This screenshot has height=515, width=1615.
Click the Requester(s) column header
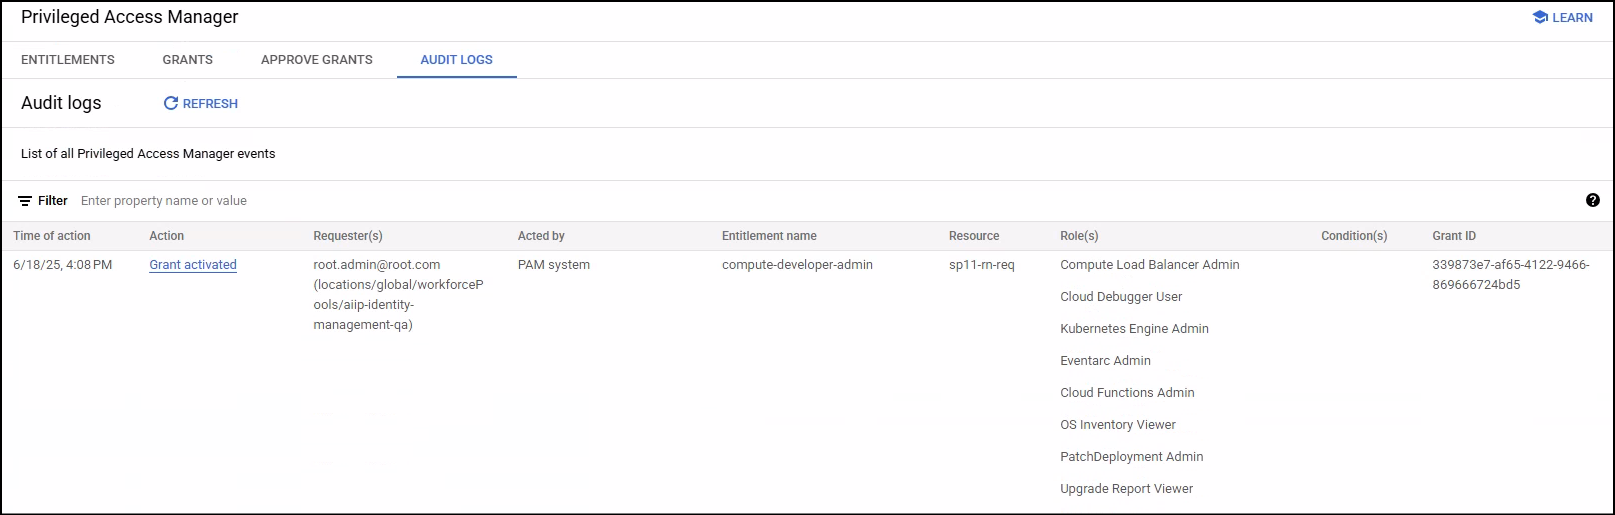pos(348,236)
